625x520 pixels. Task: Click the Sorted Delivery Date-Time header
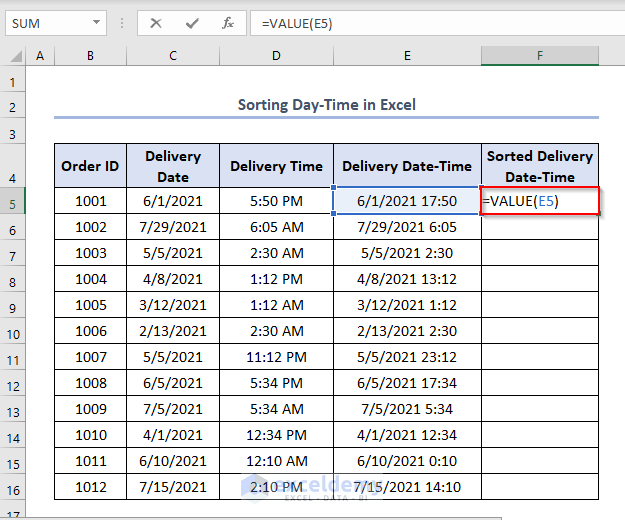click(539, 166)
